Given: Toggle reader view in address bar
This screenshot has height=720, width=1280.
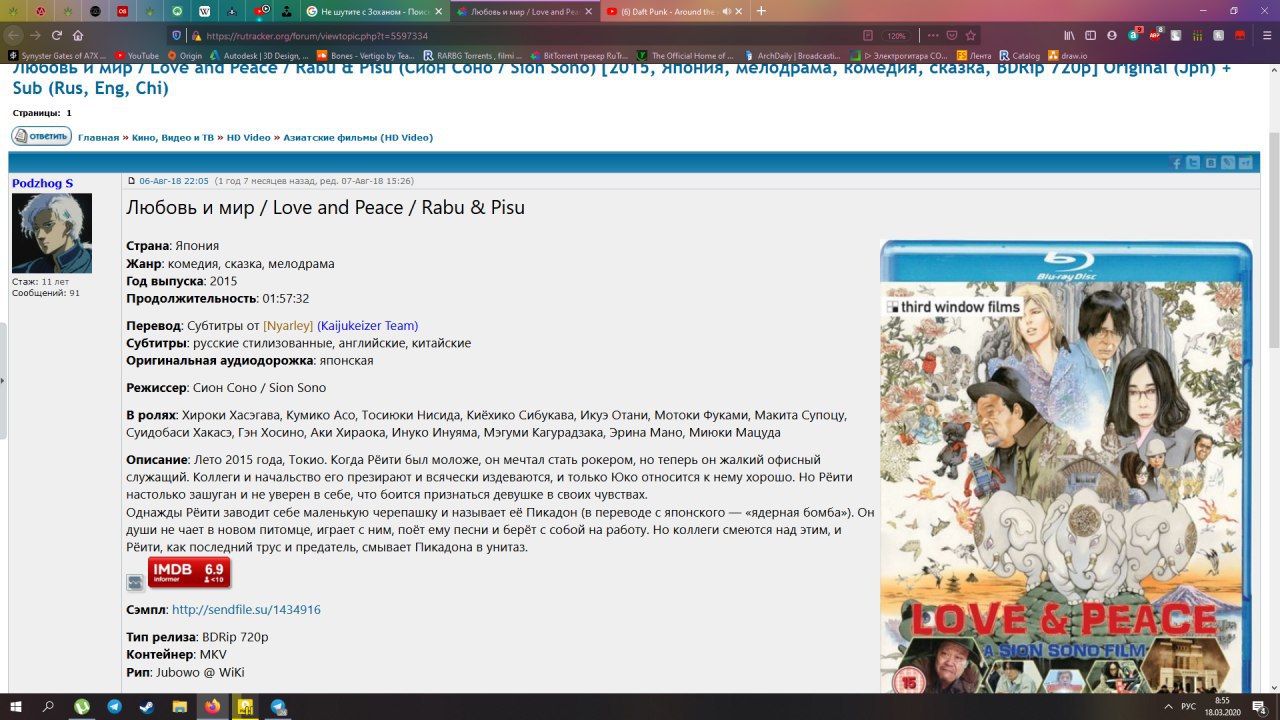Looking at the screenshot, I should coord(867,35).
